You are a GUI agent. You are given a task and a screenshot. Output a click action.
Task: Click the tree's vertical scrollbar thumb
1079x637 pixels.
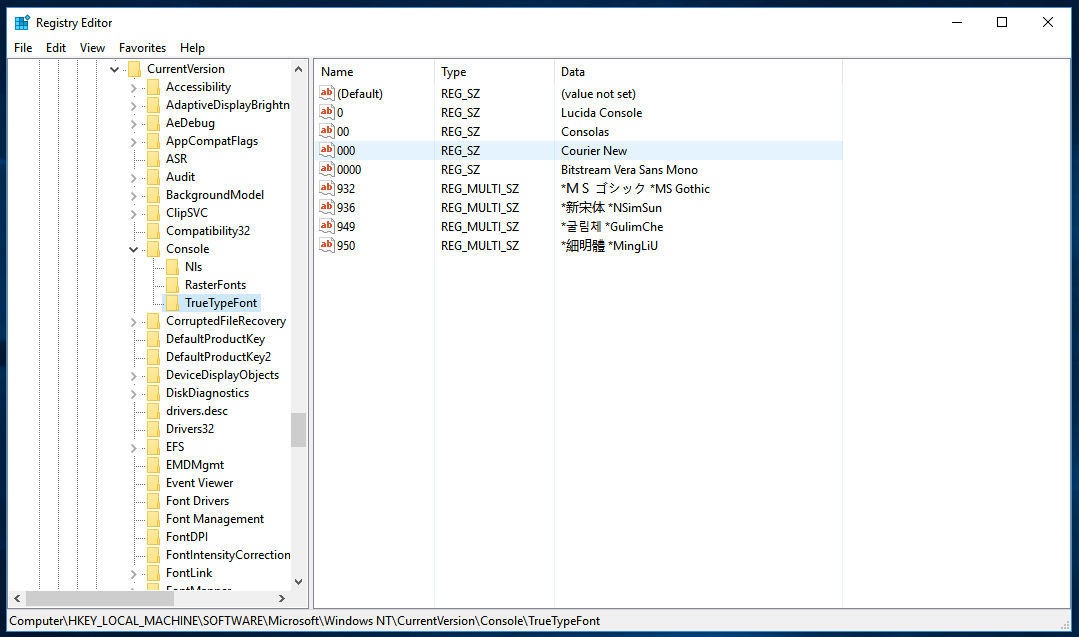tap(298, 430)
